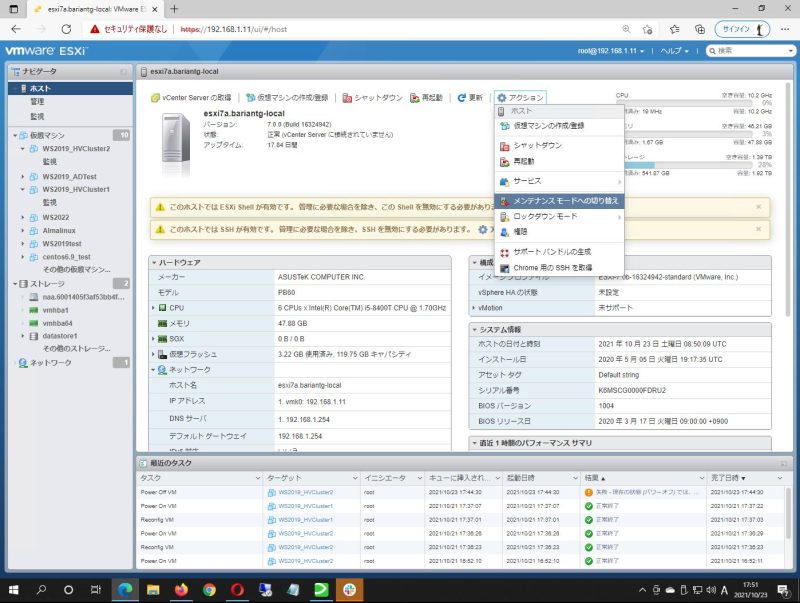Screen dimensions: 800x603
Task: Open 監視 directly under the host node
Action: (37, 116)
